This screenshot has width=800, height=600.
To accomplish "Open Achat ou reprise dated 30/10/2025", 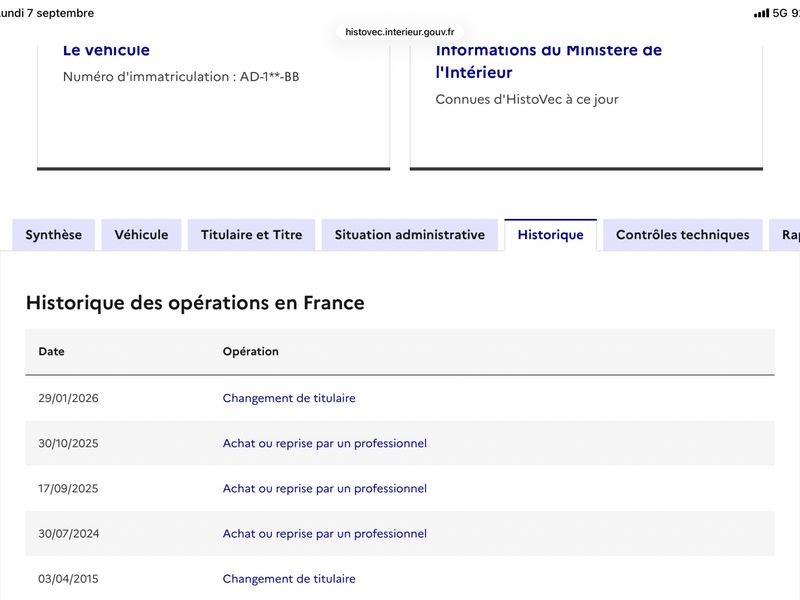I will click(x=324, y=443).
